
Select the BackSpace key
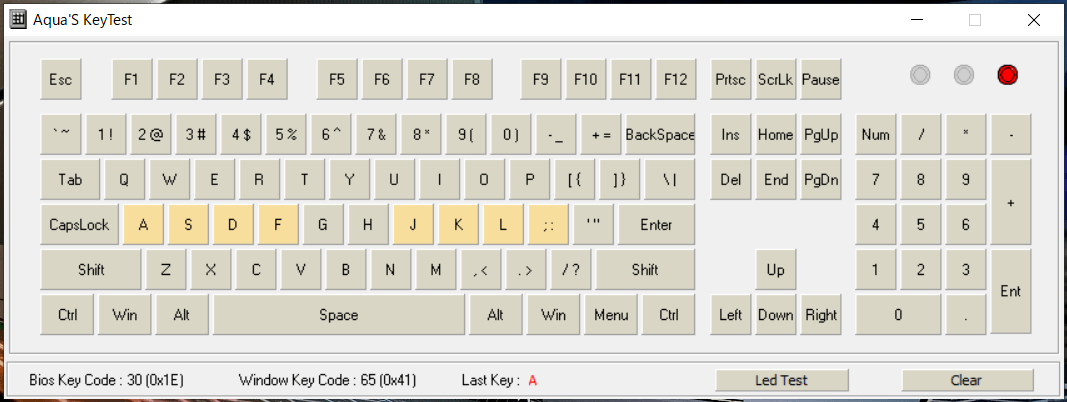tap(660, 134)
